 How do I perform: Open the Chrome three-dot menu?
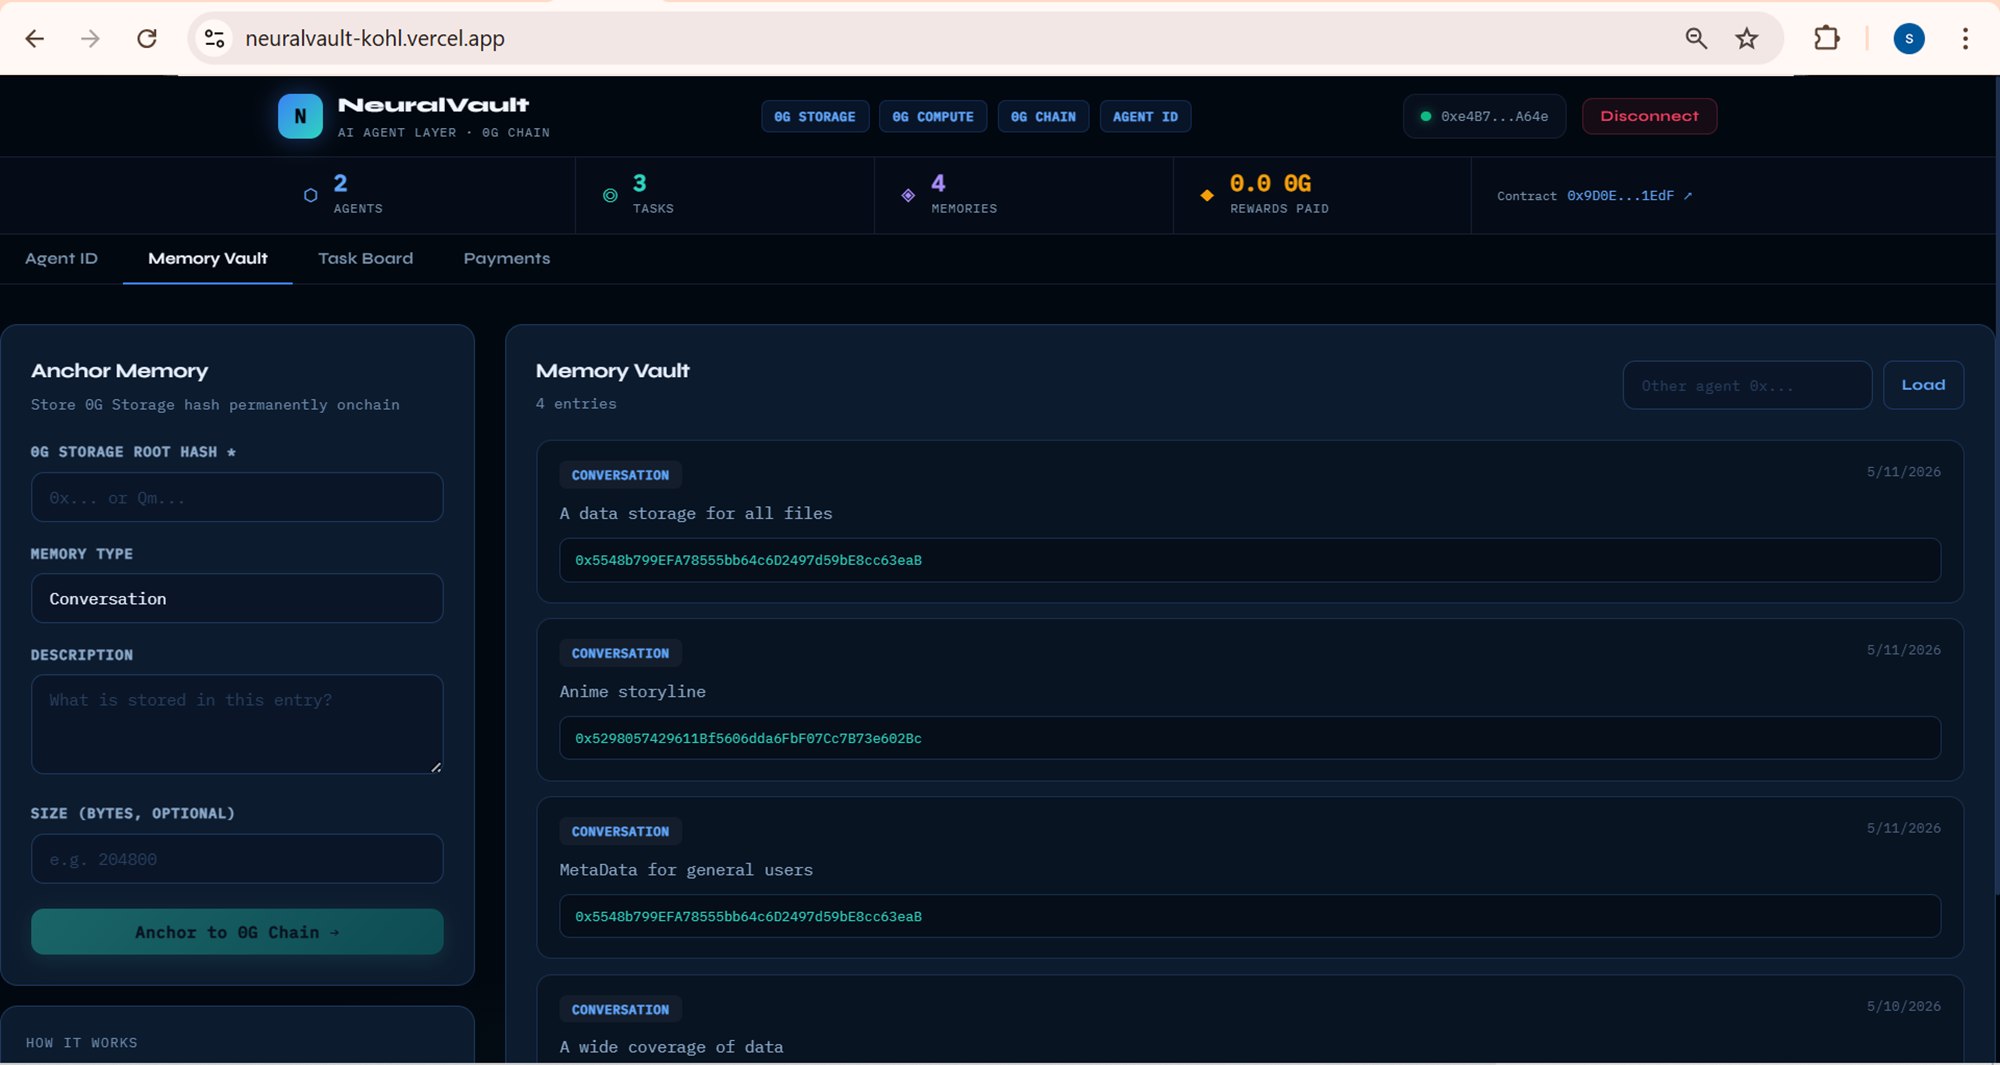tap(1965, 38)
